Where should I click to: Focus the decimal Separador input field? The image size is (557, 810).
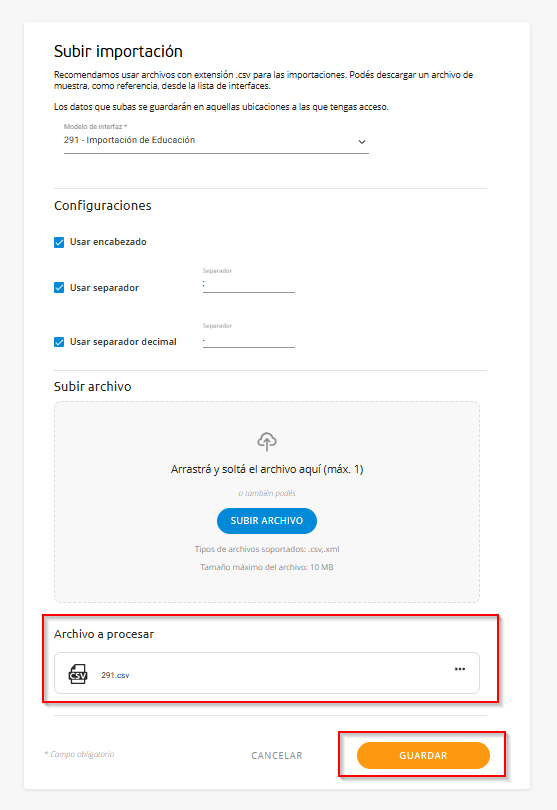click(x=249, y=339)
